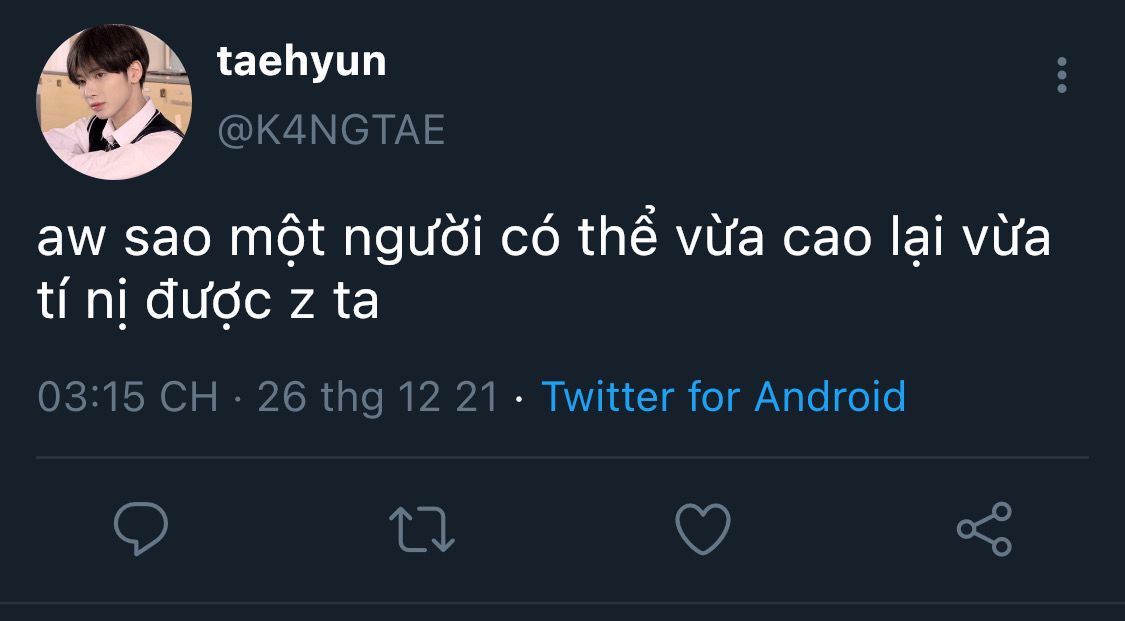This screenshot has width=1125, height=621.
Task: Retweet this post using the arrows icon
Action: [x=422, y=529]
